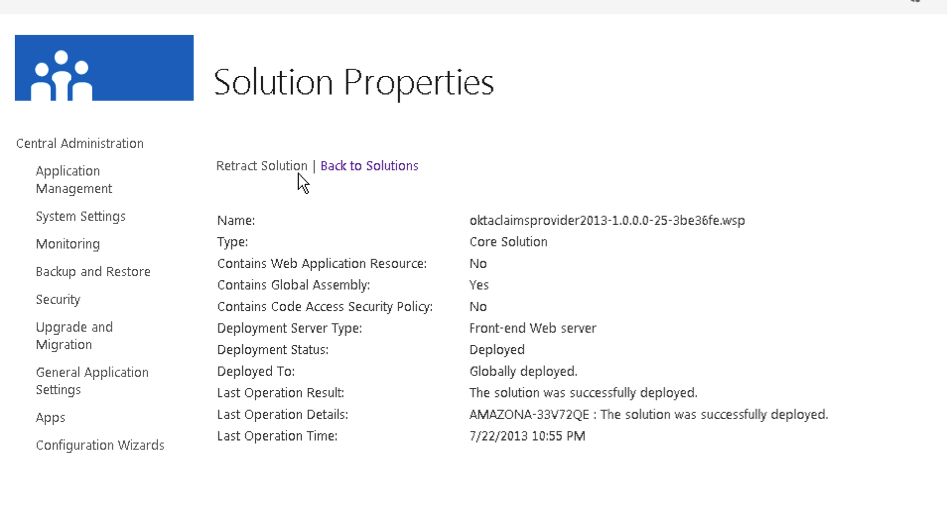The image size is (948, 528).
Task: Go to General Application Settings
Action: pos(92,381)
